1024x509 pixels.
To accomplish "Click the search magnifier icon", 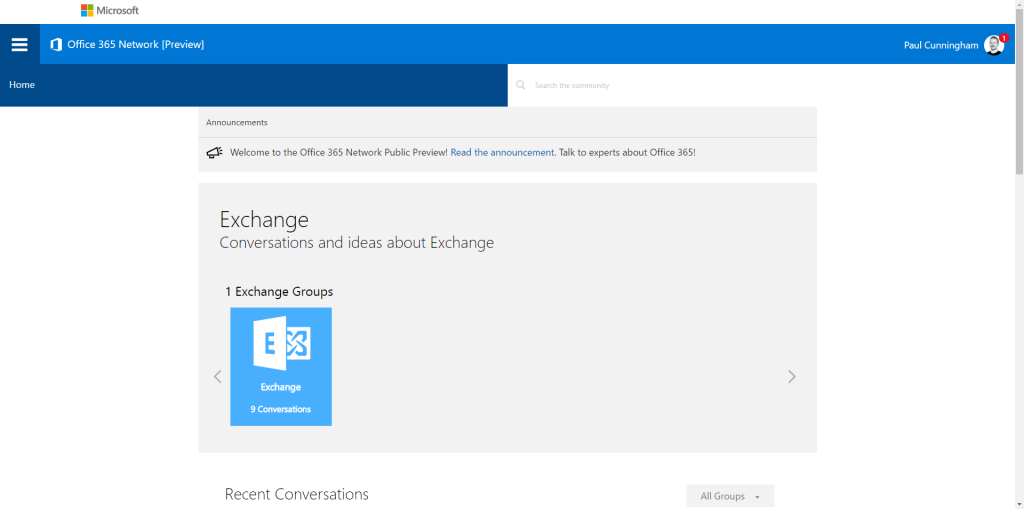I will coord(520,85).
